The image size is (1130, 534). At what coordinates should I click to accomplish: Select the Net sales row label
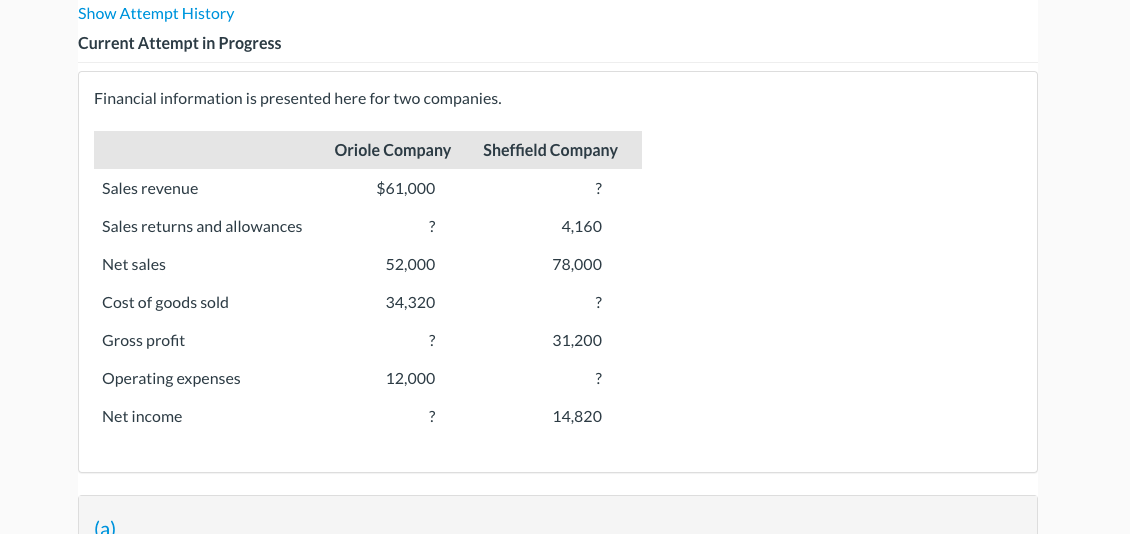coord(134,264)
